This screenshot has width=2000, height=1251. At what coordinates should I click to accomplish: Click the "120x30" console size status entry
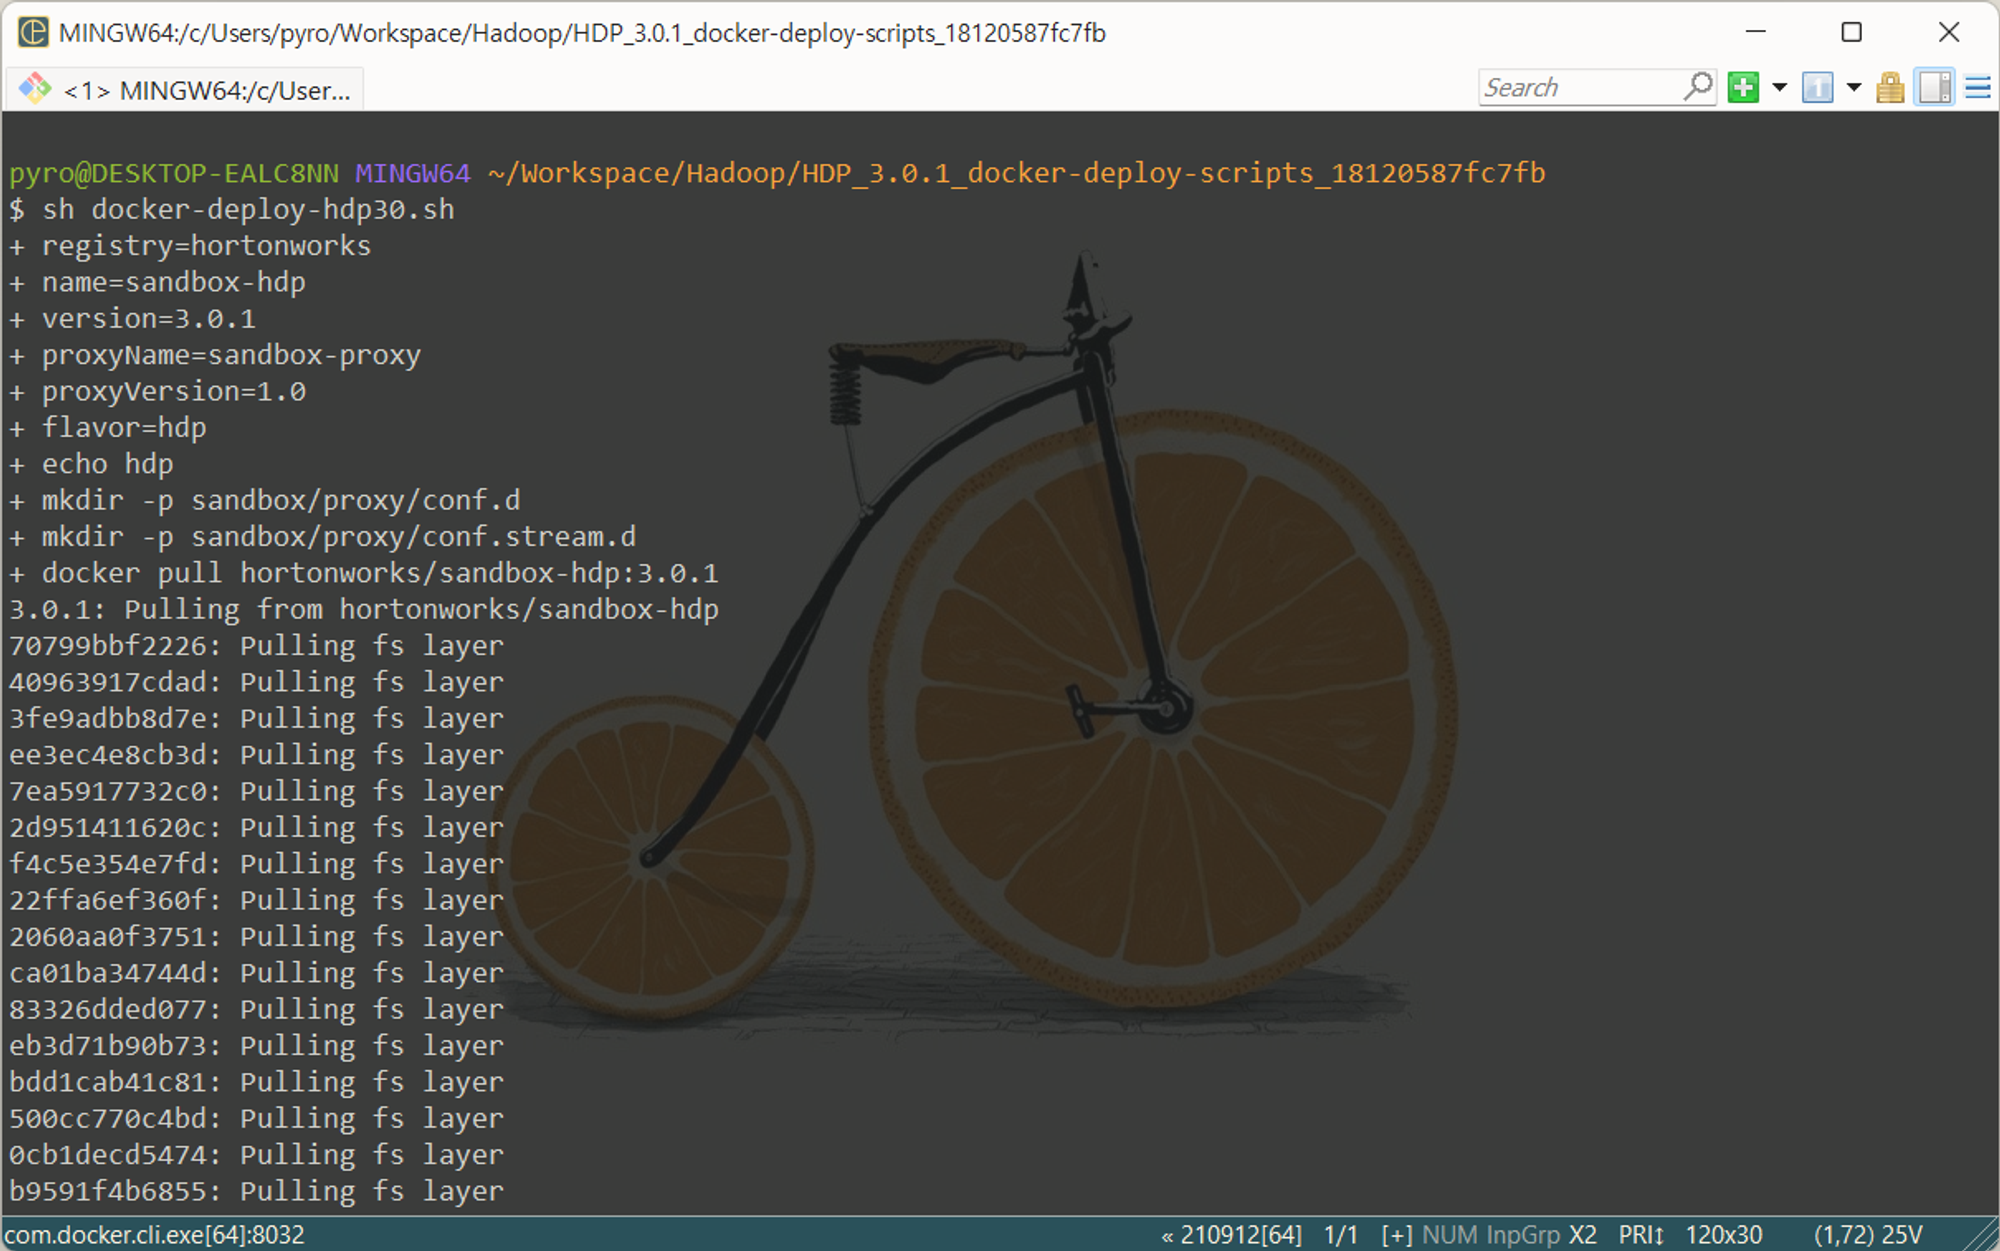1724,1235
